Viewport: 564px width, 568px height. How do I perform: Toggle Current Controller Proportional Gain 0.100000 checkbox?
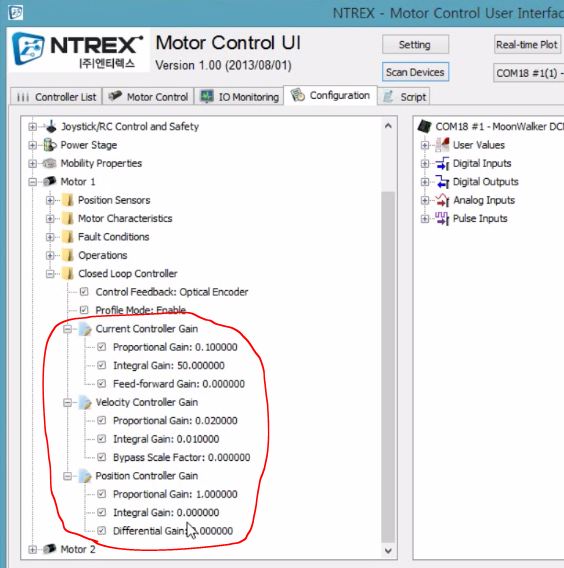click(102, 347)
